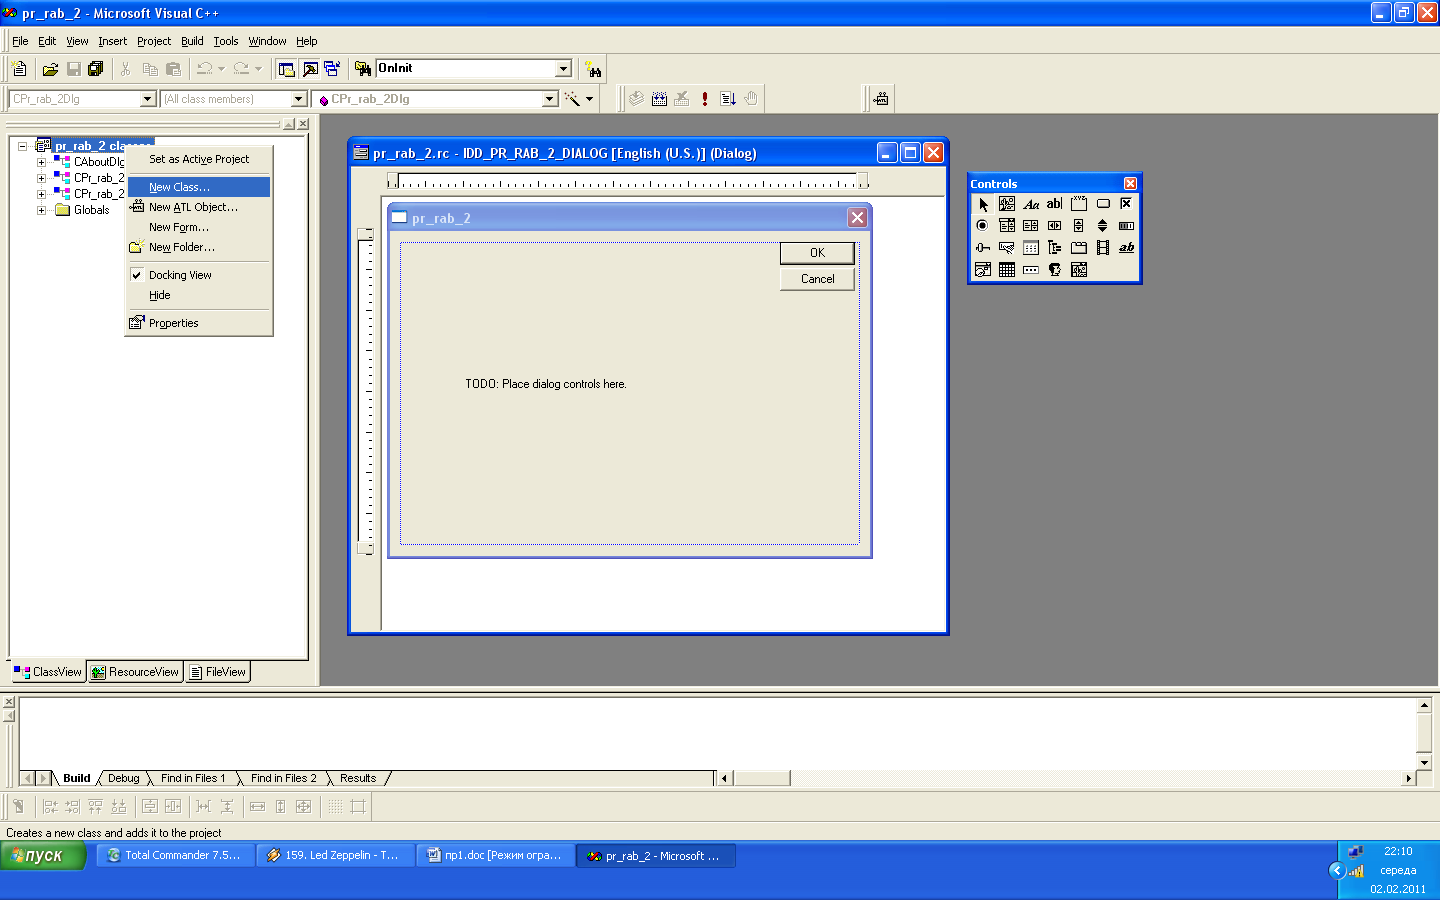Choose Set as Active Project in context menu
Image resolution: width=1440 pixels, height=900 pixels.
[199, 159]
